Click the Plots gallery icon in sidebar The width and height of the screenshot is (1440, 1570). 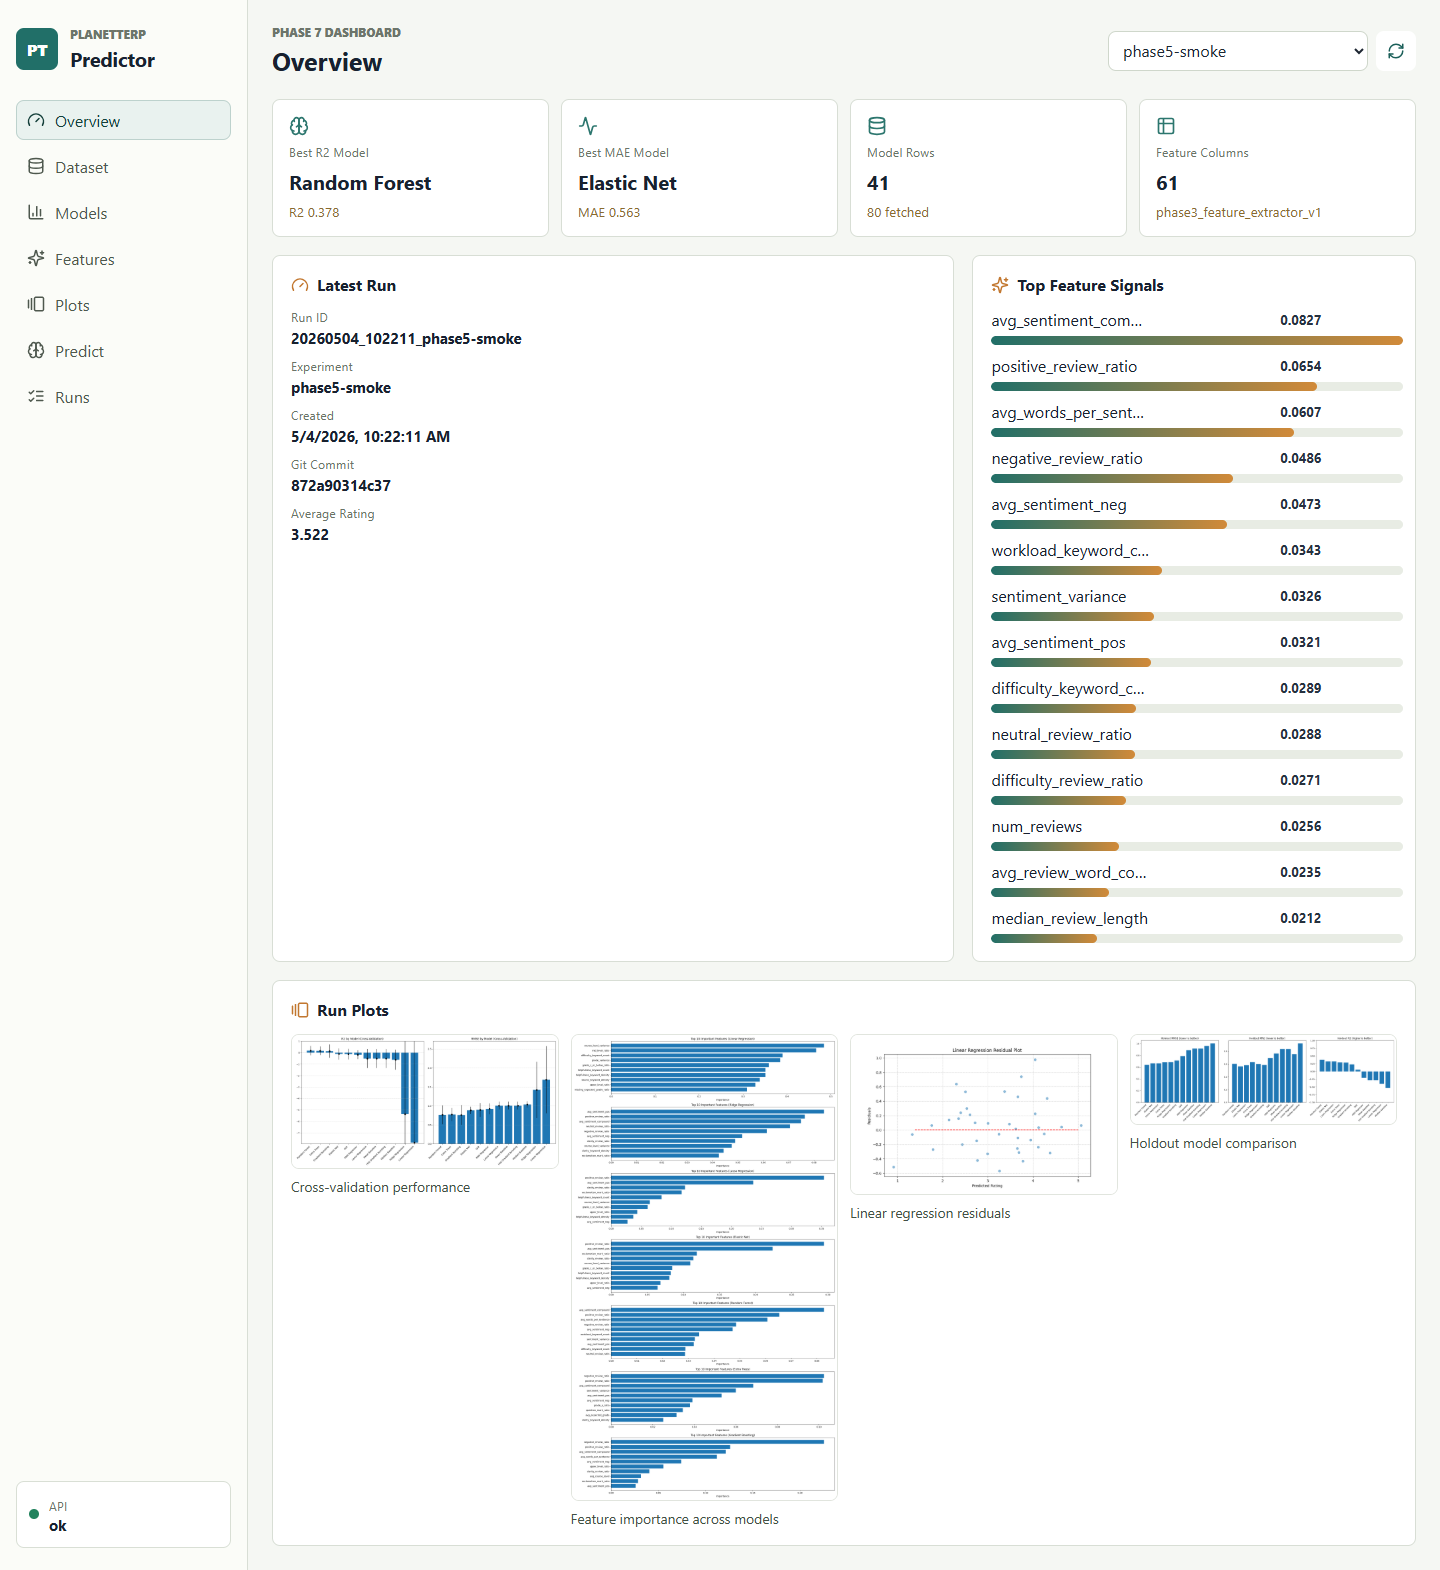pos(36,304)
